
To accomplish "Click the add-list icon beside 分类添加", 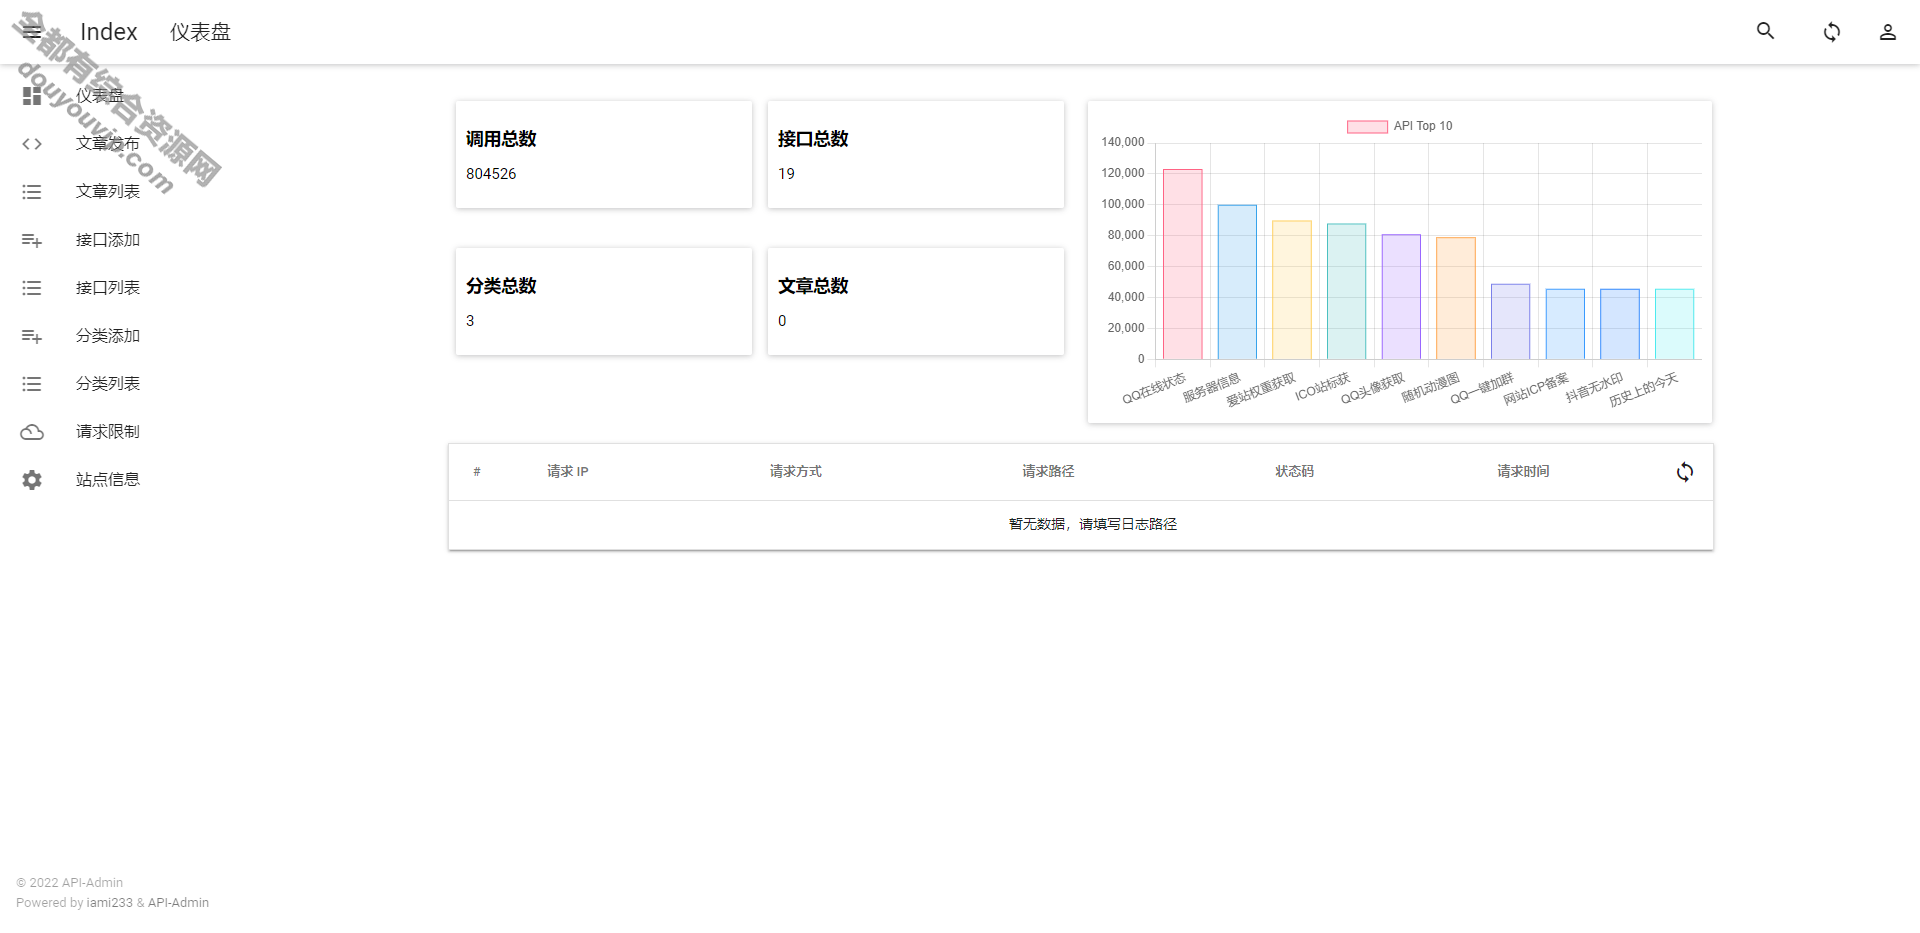I will (32, 336).
